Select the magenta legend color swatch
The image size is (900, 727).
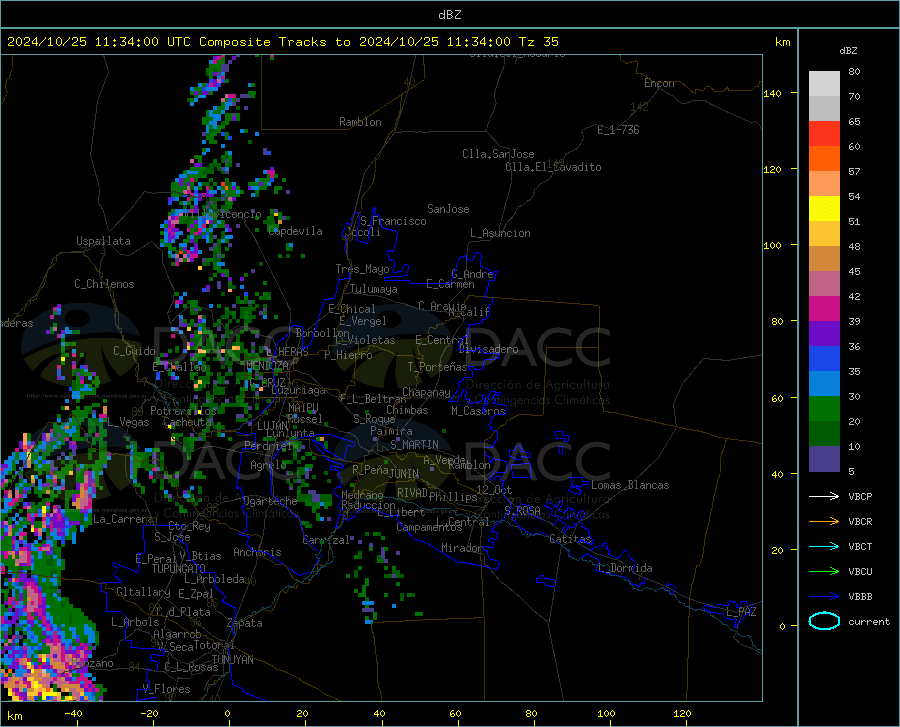pyautogui.click(x=824, y=309)
